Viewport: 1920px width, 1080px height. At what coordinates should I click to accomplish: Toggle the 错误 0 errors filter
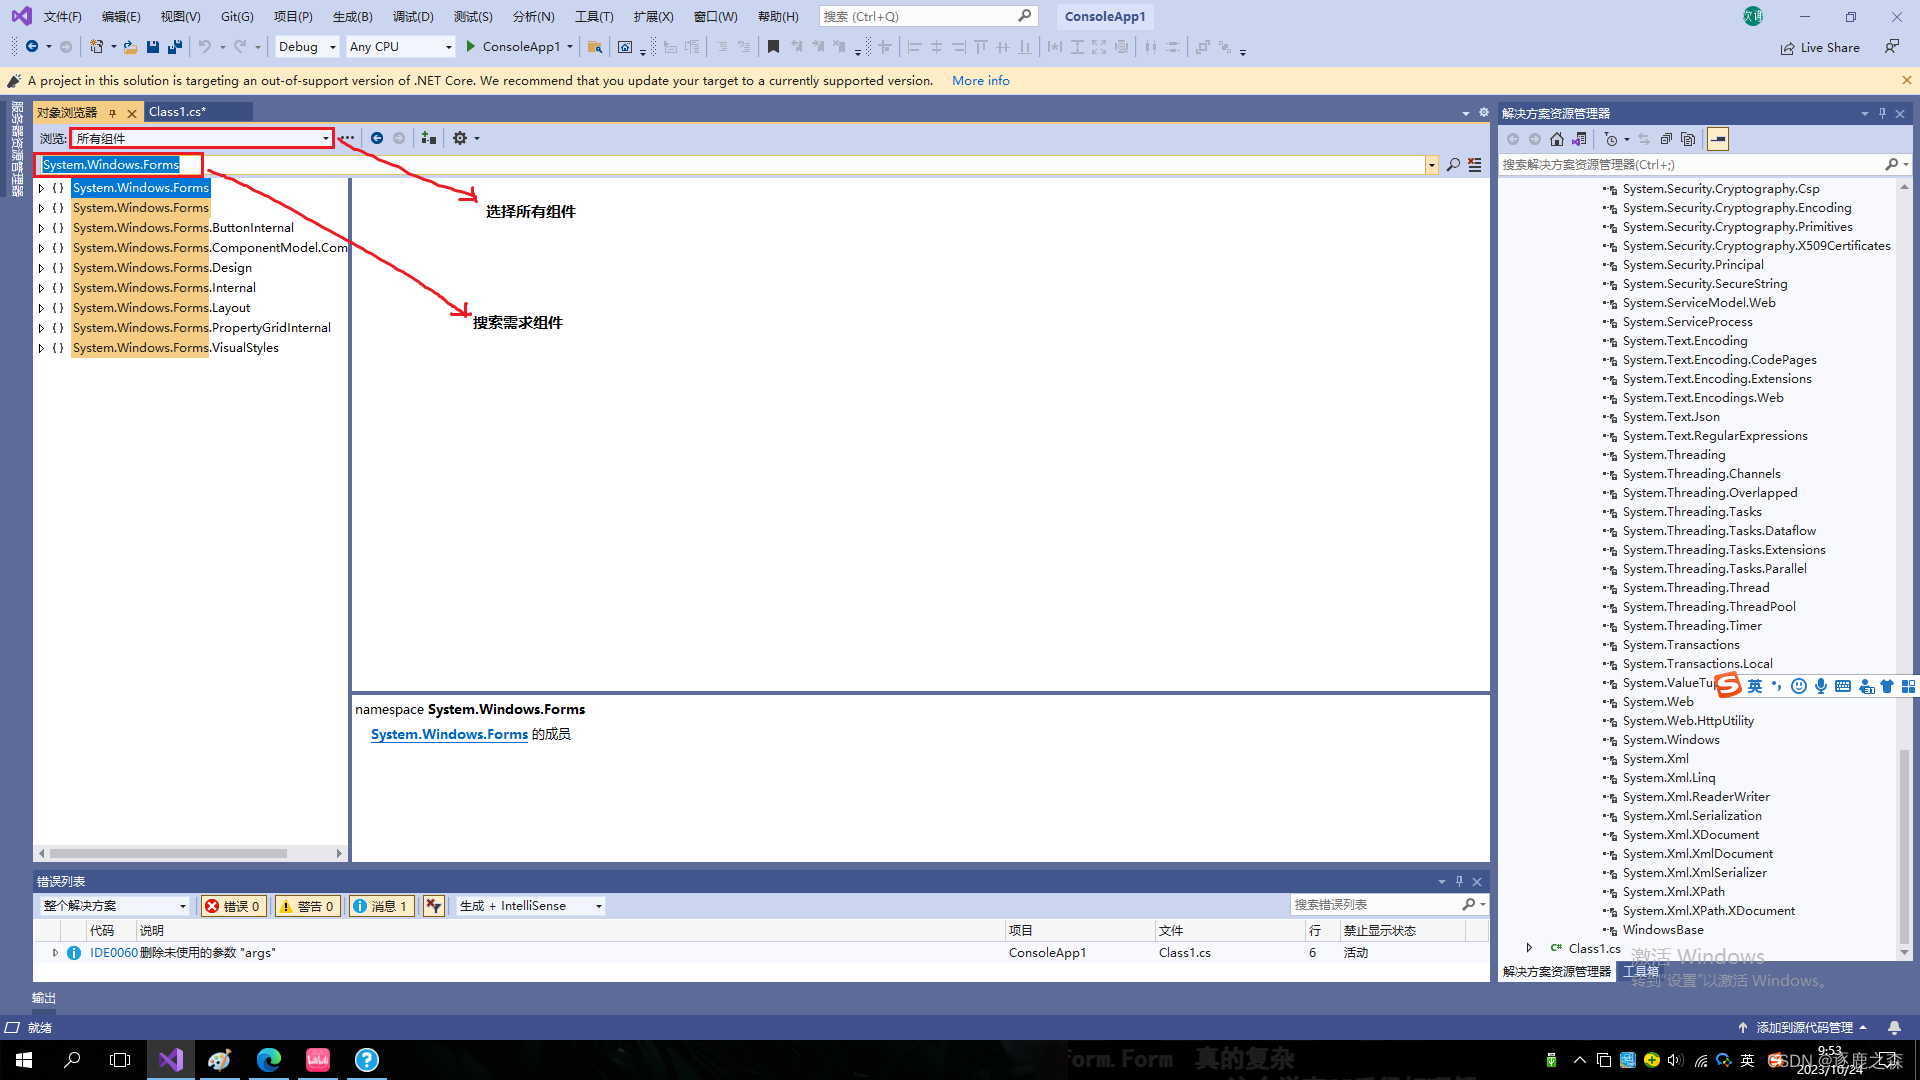click(234, 906)
